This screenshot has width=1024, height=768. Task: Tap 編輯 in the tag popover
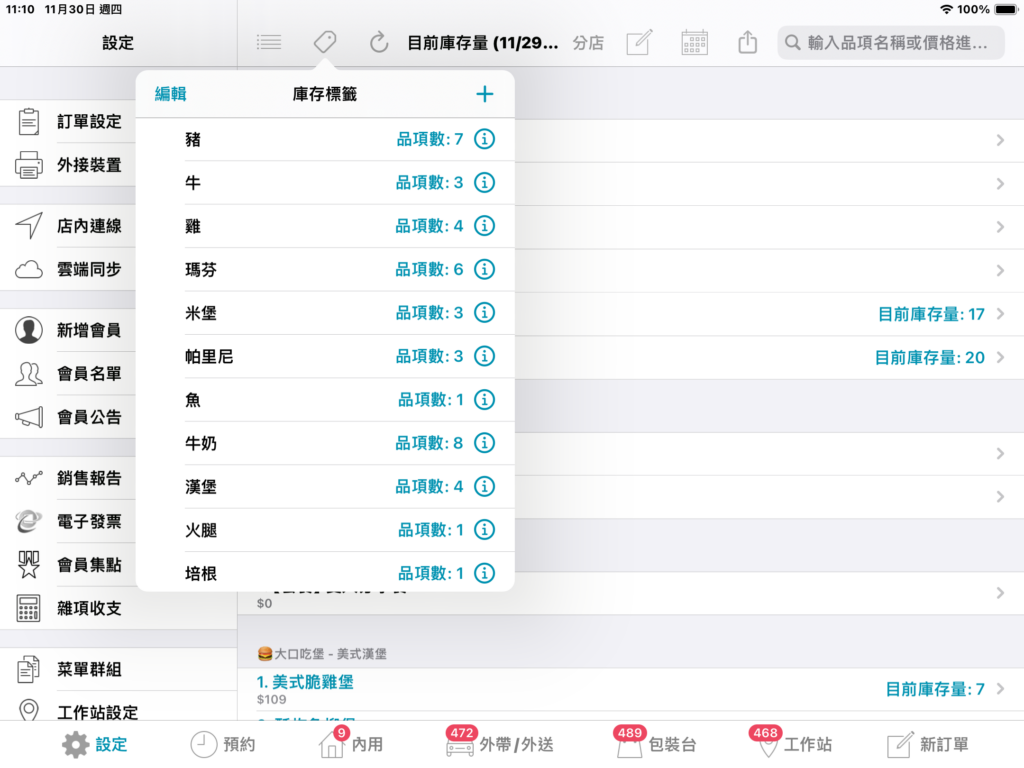(x=170, y=94)
